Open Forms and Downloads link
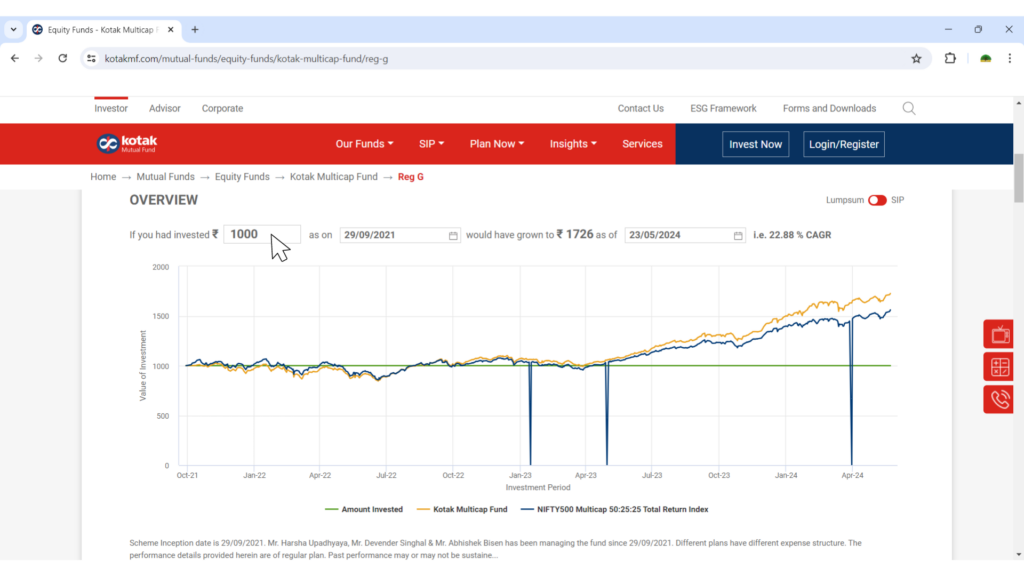The width and height of the screenshot is (1024, 576). click(x=829, y=108)
